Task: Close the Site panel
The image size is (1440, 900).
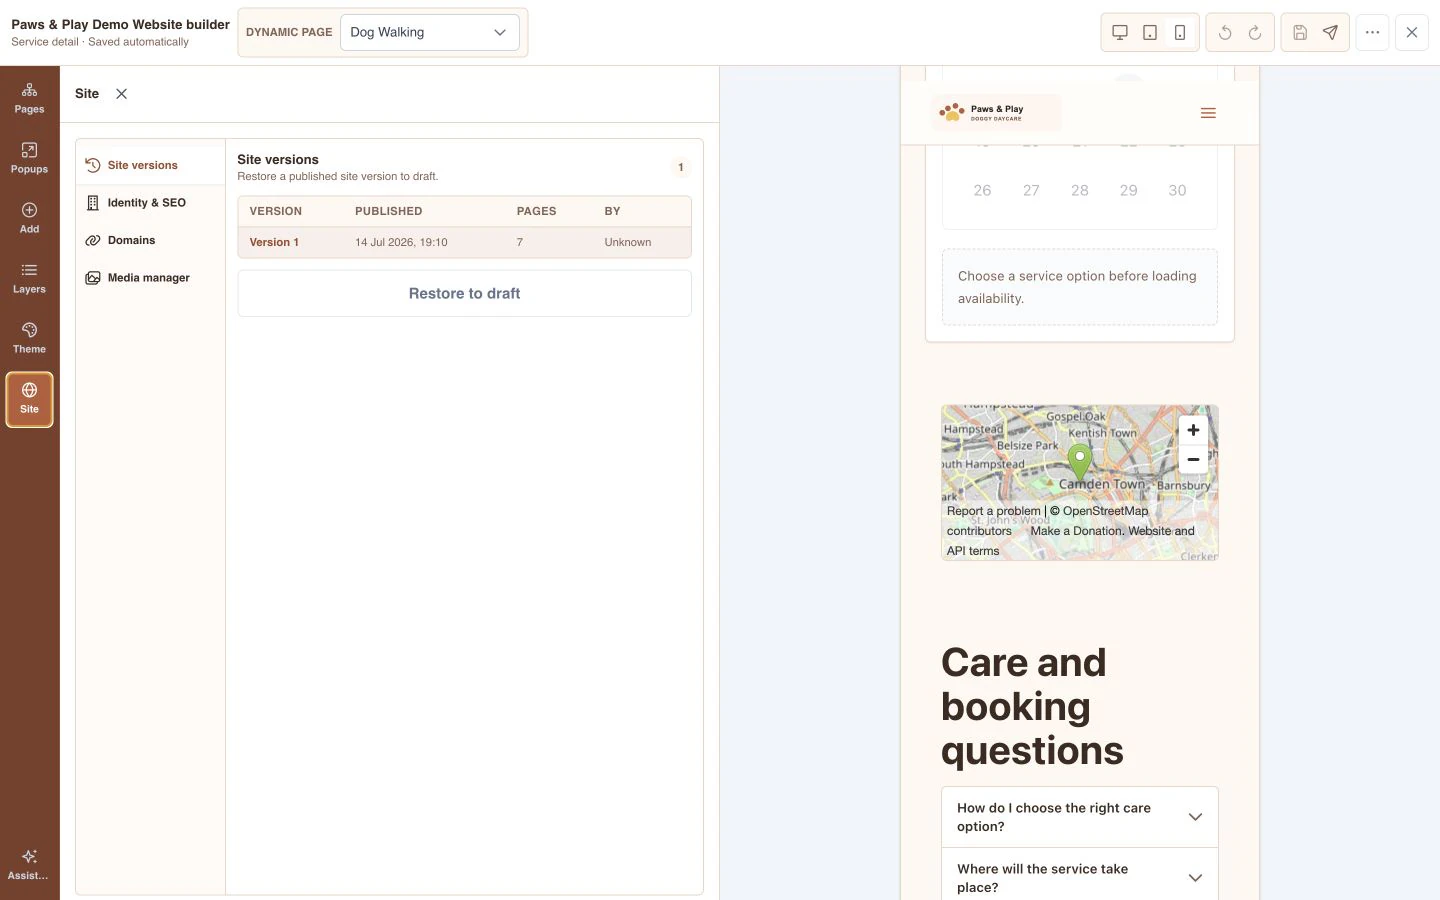Action: [121, 94]
